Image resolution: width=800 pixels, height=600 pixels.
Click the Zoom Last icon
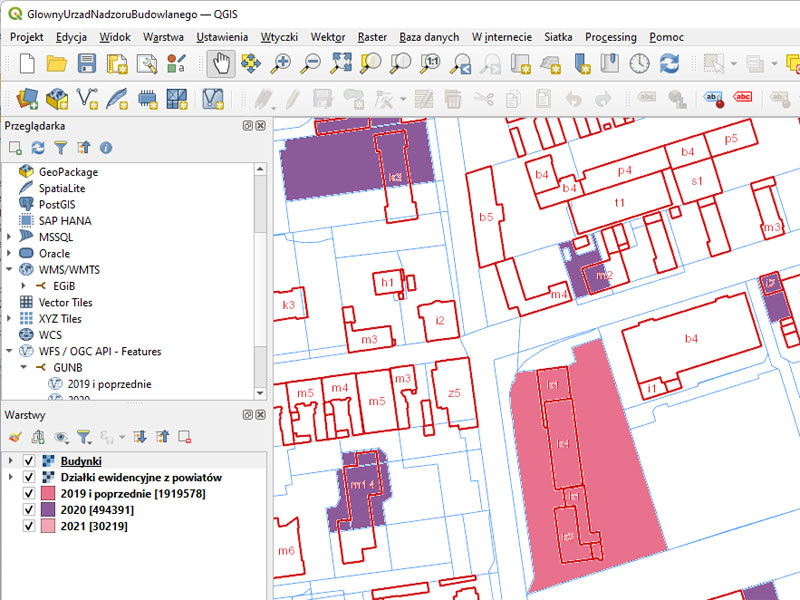461,64
